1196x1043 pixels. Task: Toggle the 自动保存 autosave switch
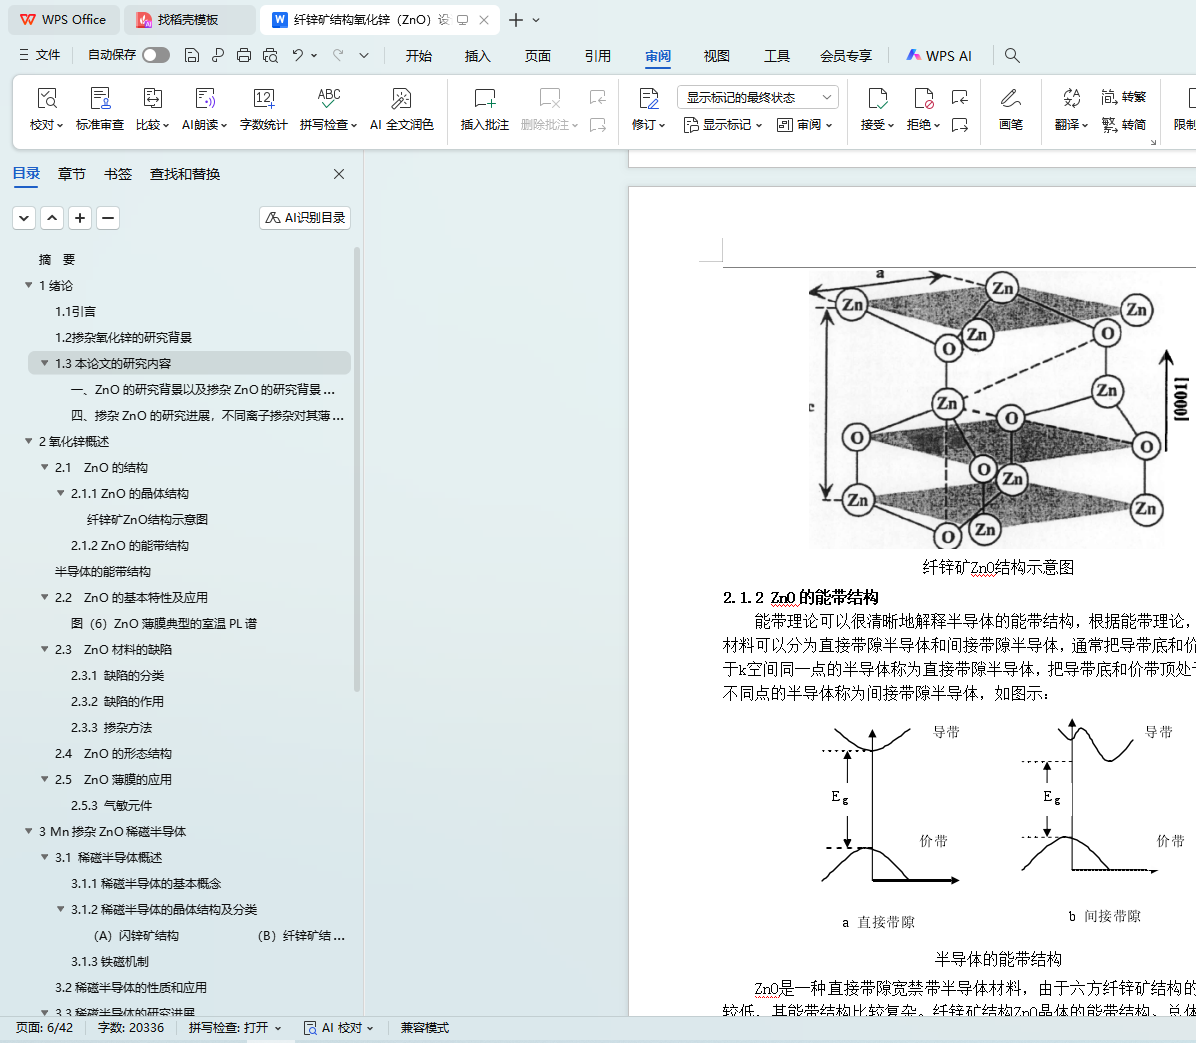[x=155, y=55]
